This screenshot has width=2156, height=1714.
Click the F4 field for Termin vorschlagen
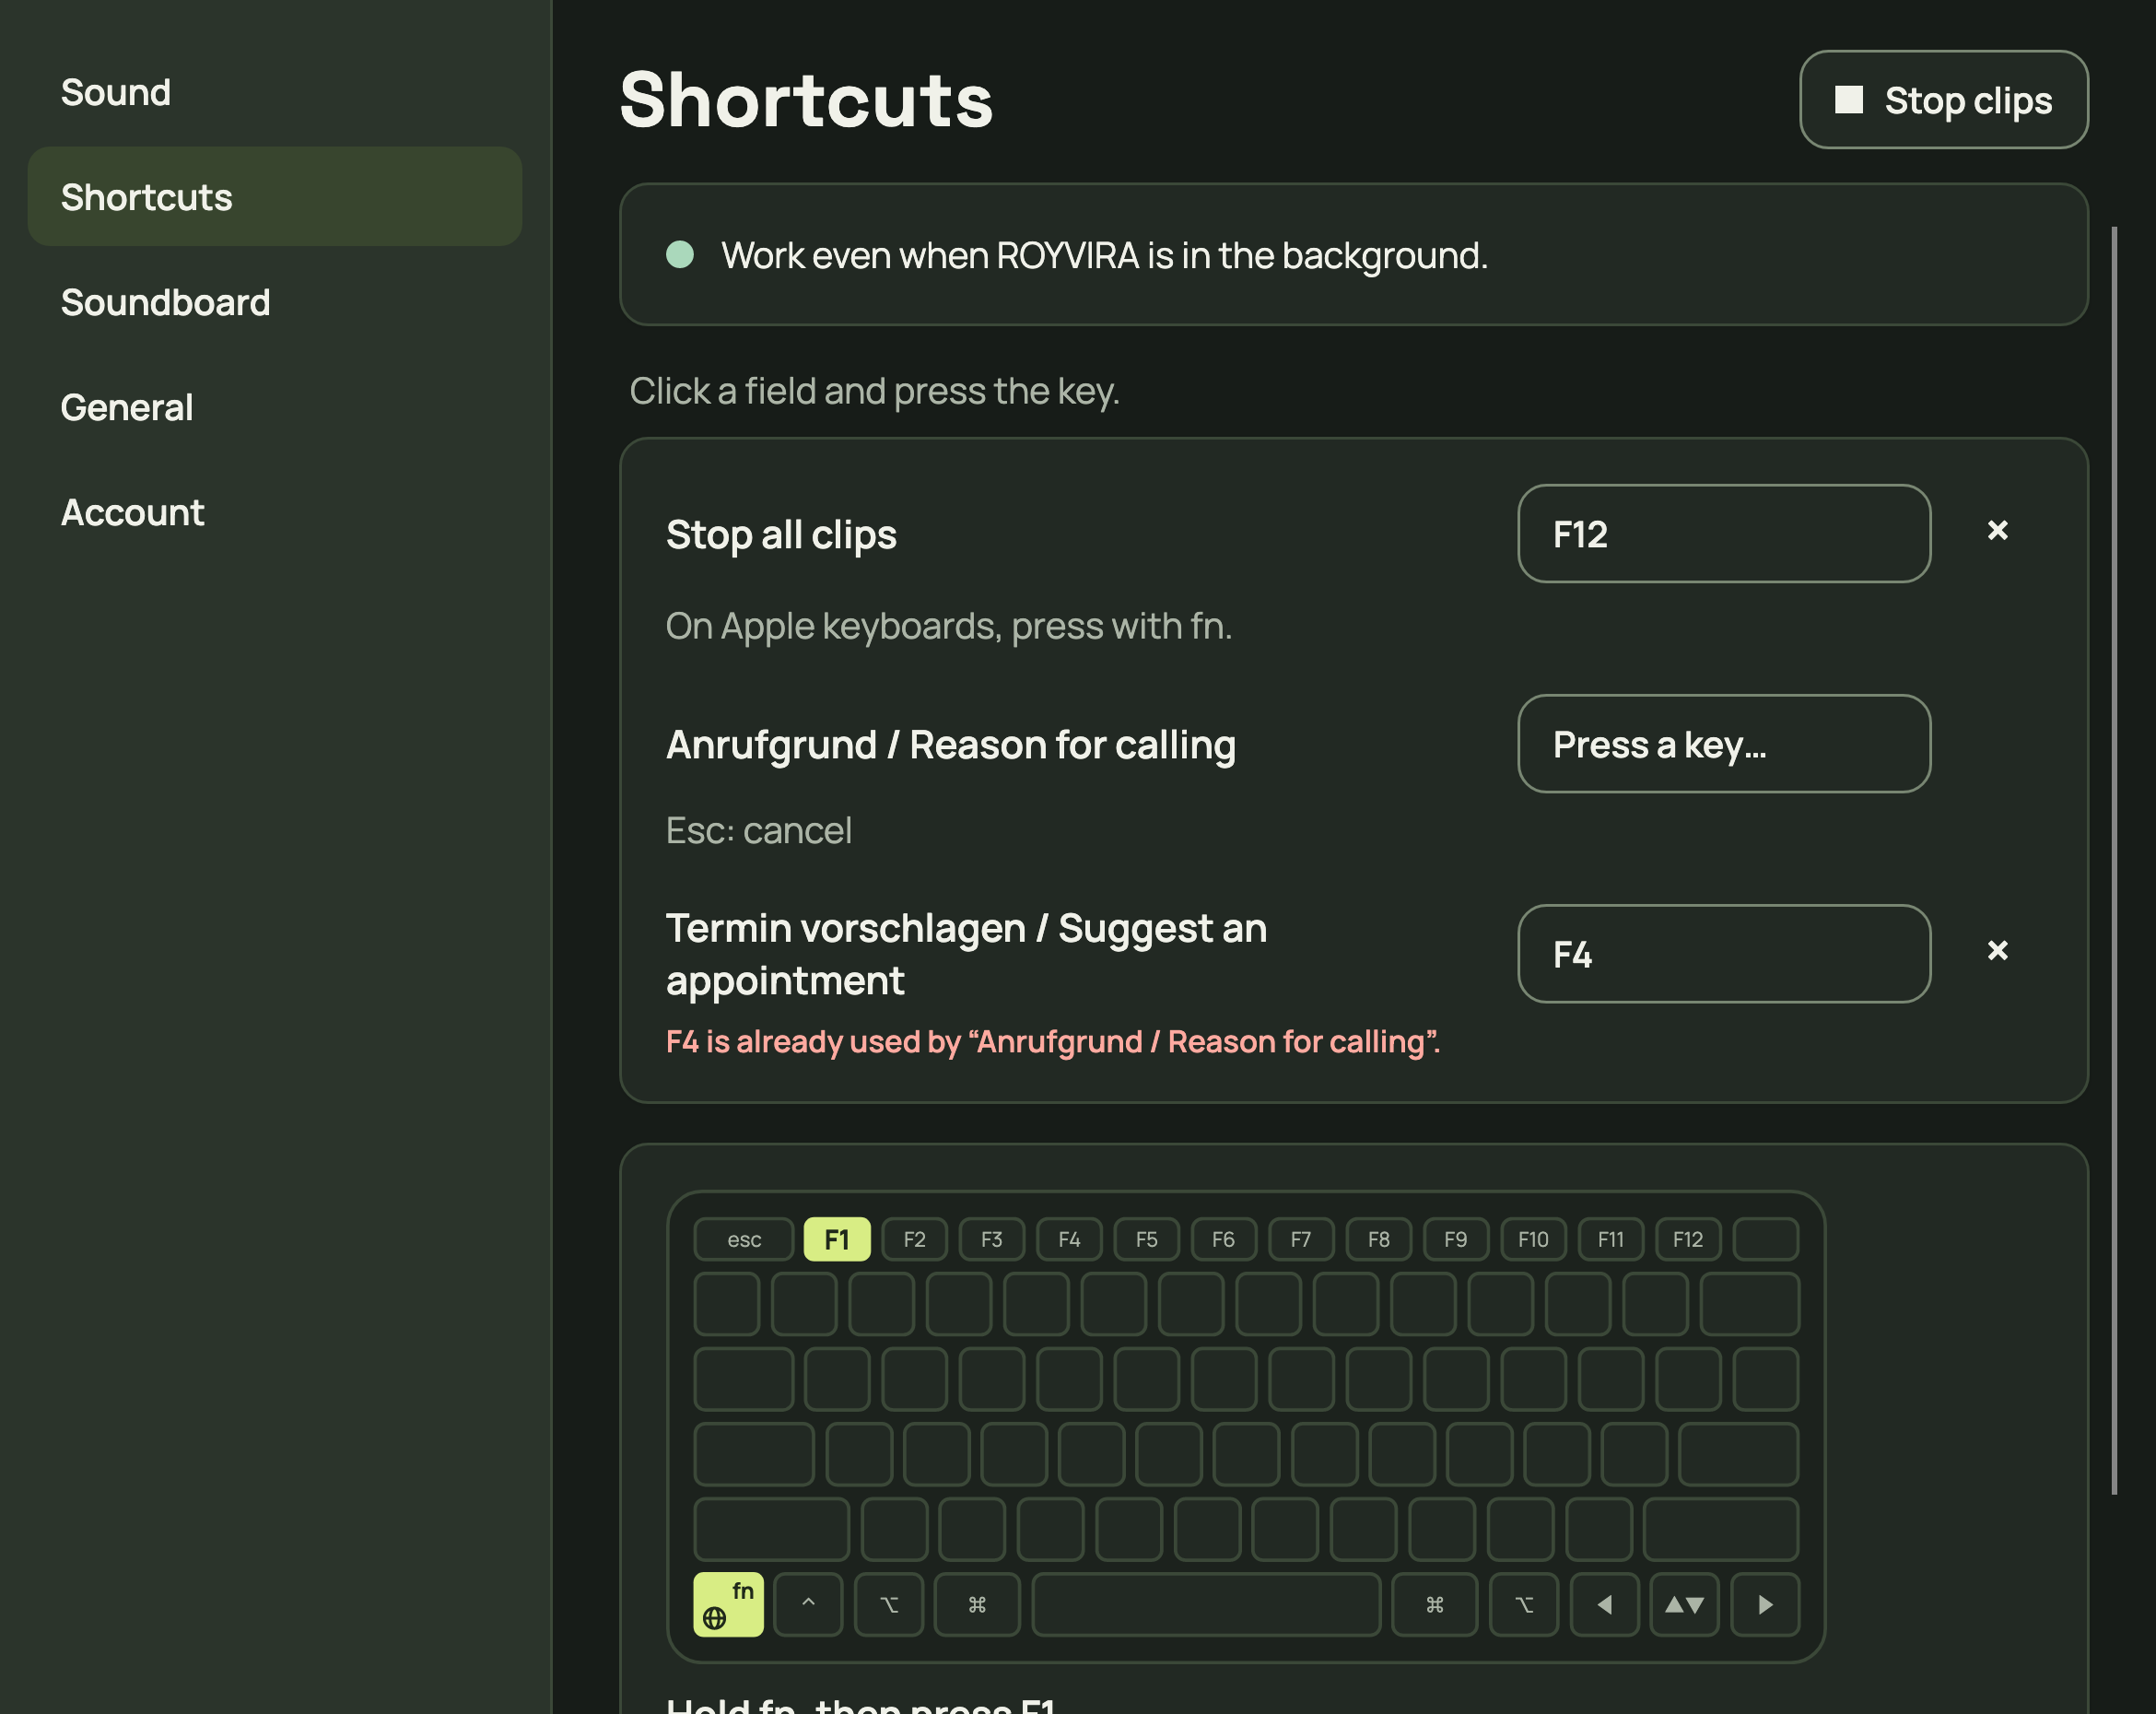1724,954
